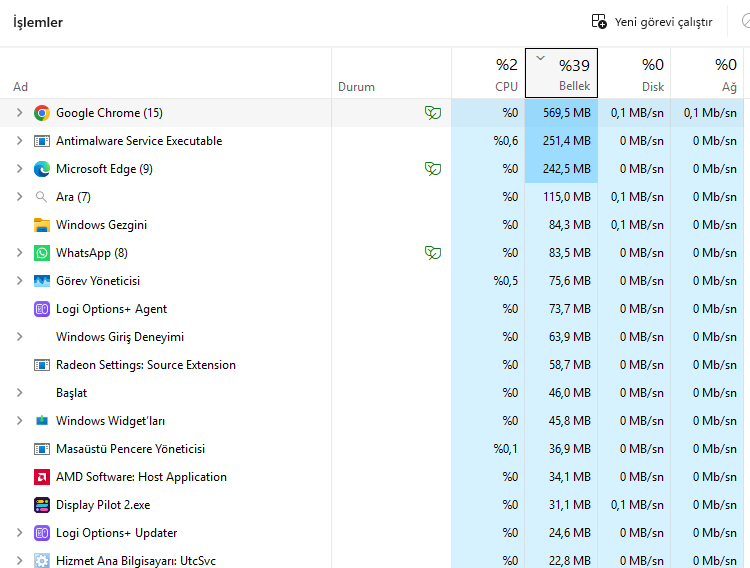Image resolution: width=750 pixels, height=568 pixels.
Task: Expand the Windows Giriş Deneyimi row
Action: 19,337
